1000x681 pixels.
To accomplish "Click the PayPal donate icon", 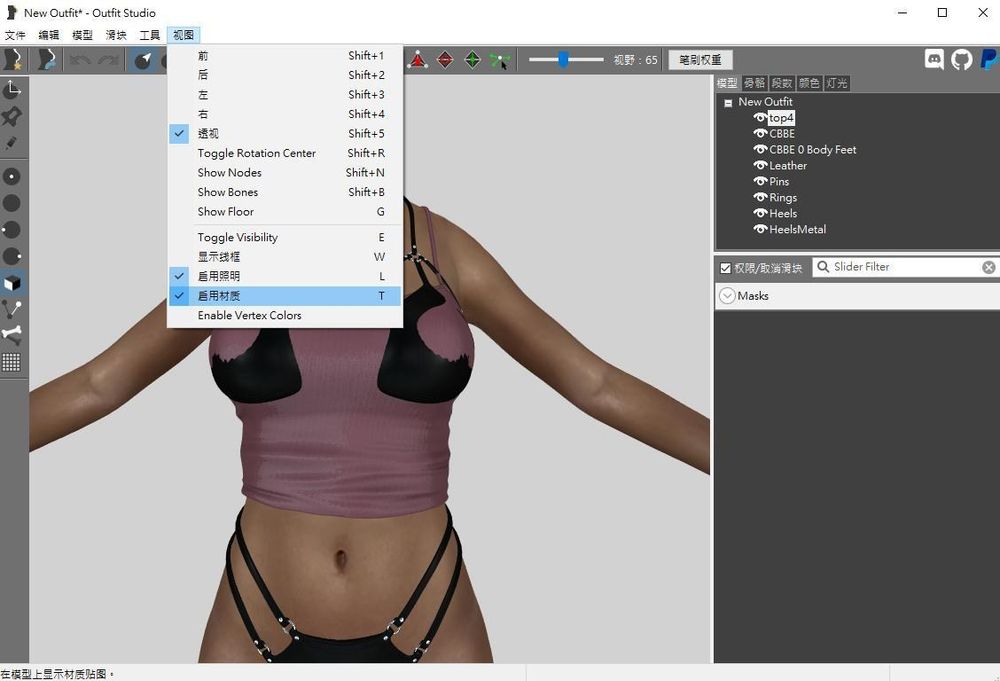I will point(988,60).
